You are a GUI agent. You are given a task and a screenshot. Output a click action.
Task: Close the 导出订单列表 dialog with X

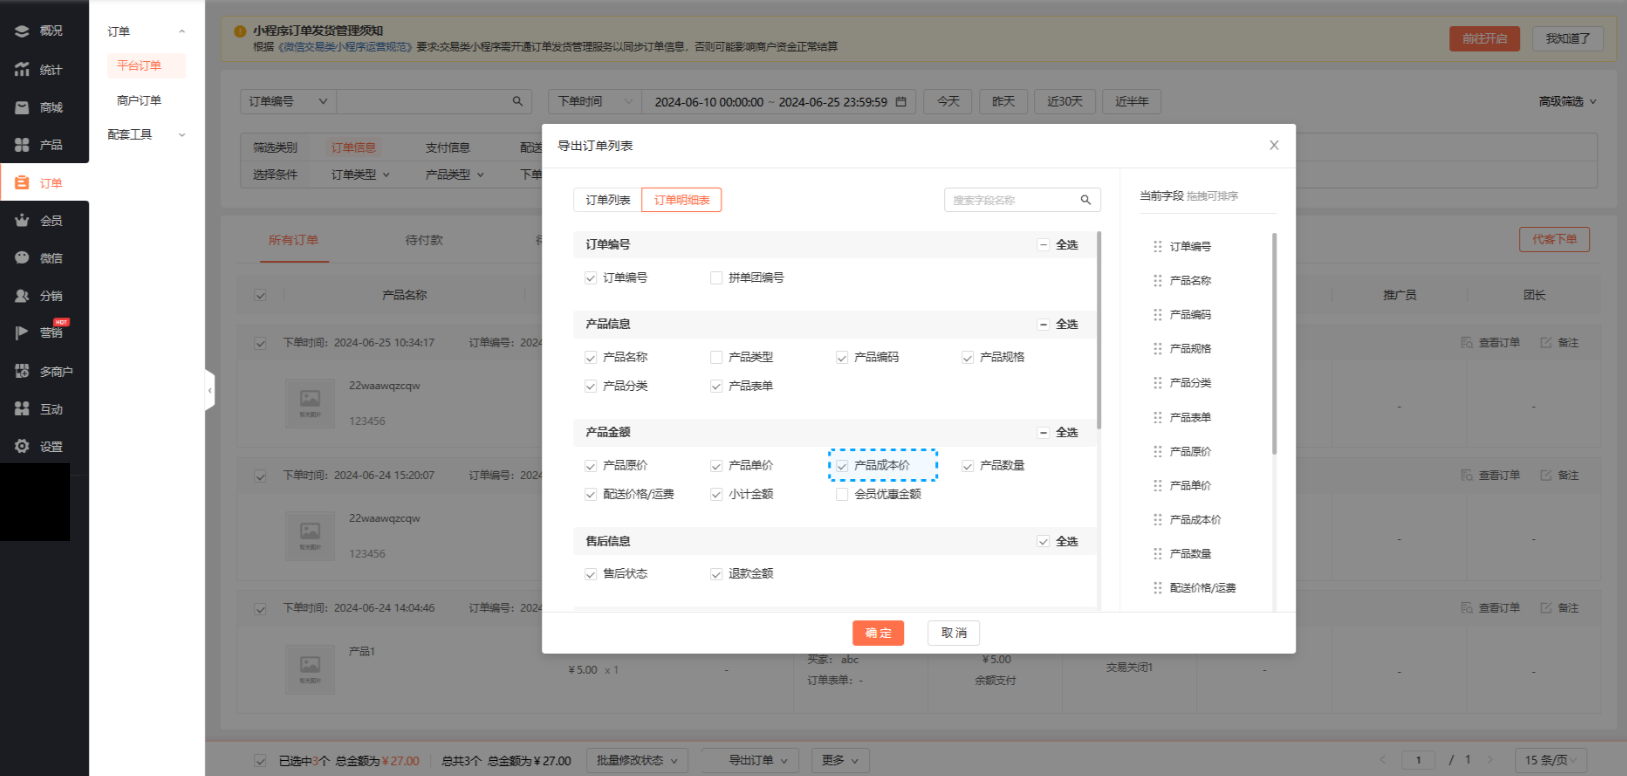(x=1274, y=145)
